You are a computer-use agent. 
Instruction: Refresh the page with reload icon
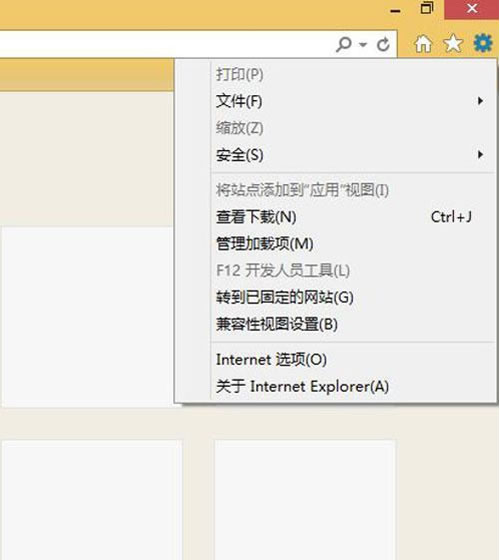pos(383,44)
